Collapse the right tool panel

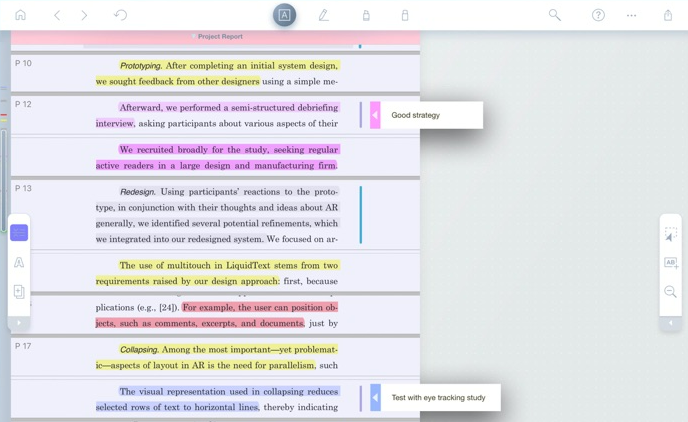point(670,323)
